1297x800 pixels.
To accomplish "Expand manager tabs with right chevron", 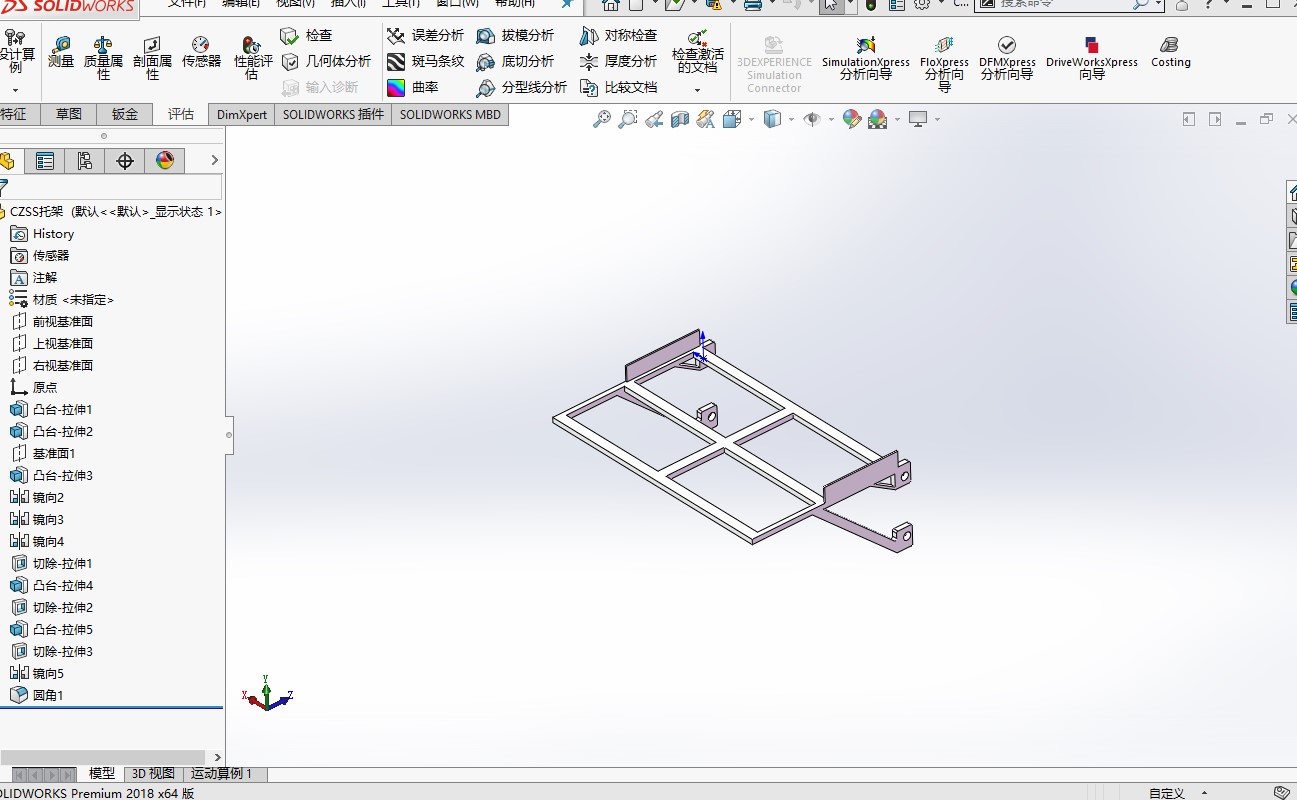I will pyautogui.click(x=214, y=160).
